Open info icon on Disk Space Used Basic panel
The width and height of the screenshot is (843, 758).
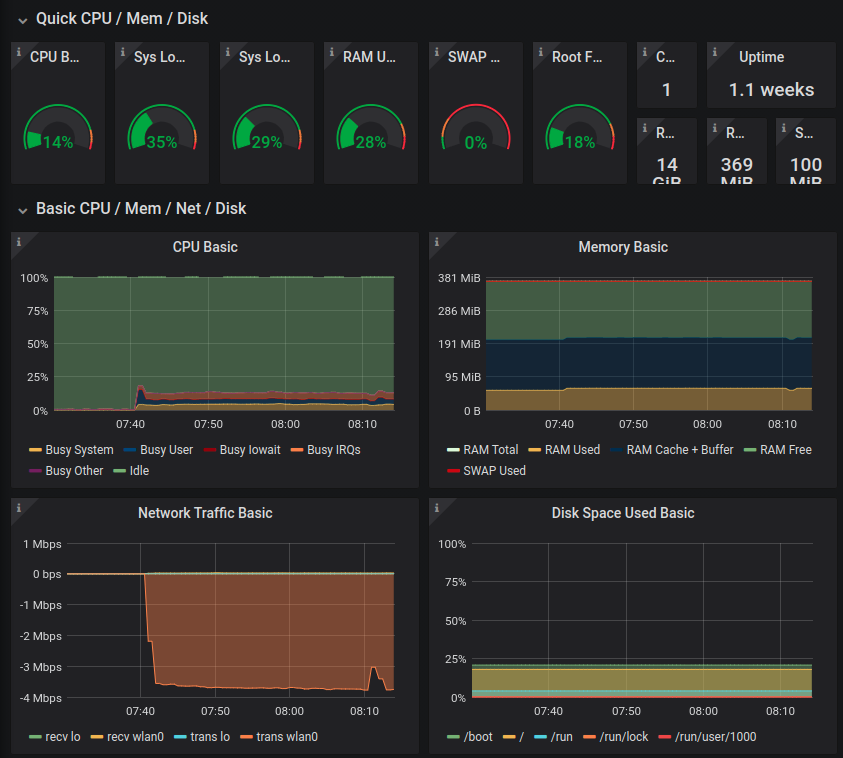point(437,508)
